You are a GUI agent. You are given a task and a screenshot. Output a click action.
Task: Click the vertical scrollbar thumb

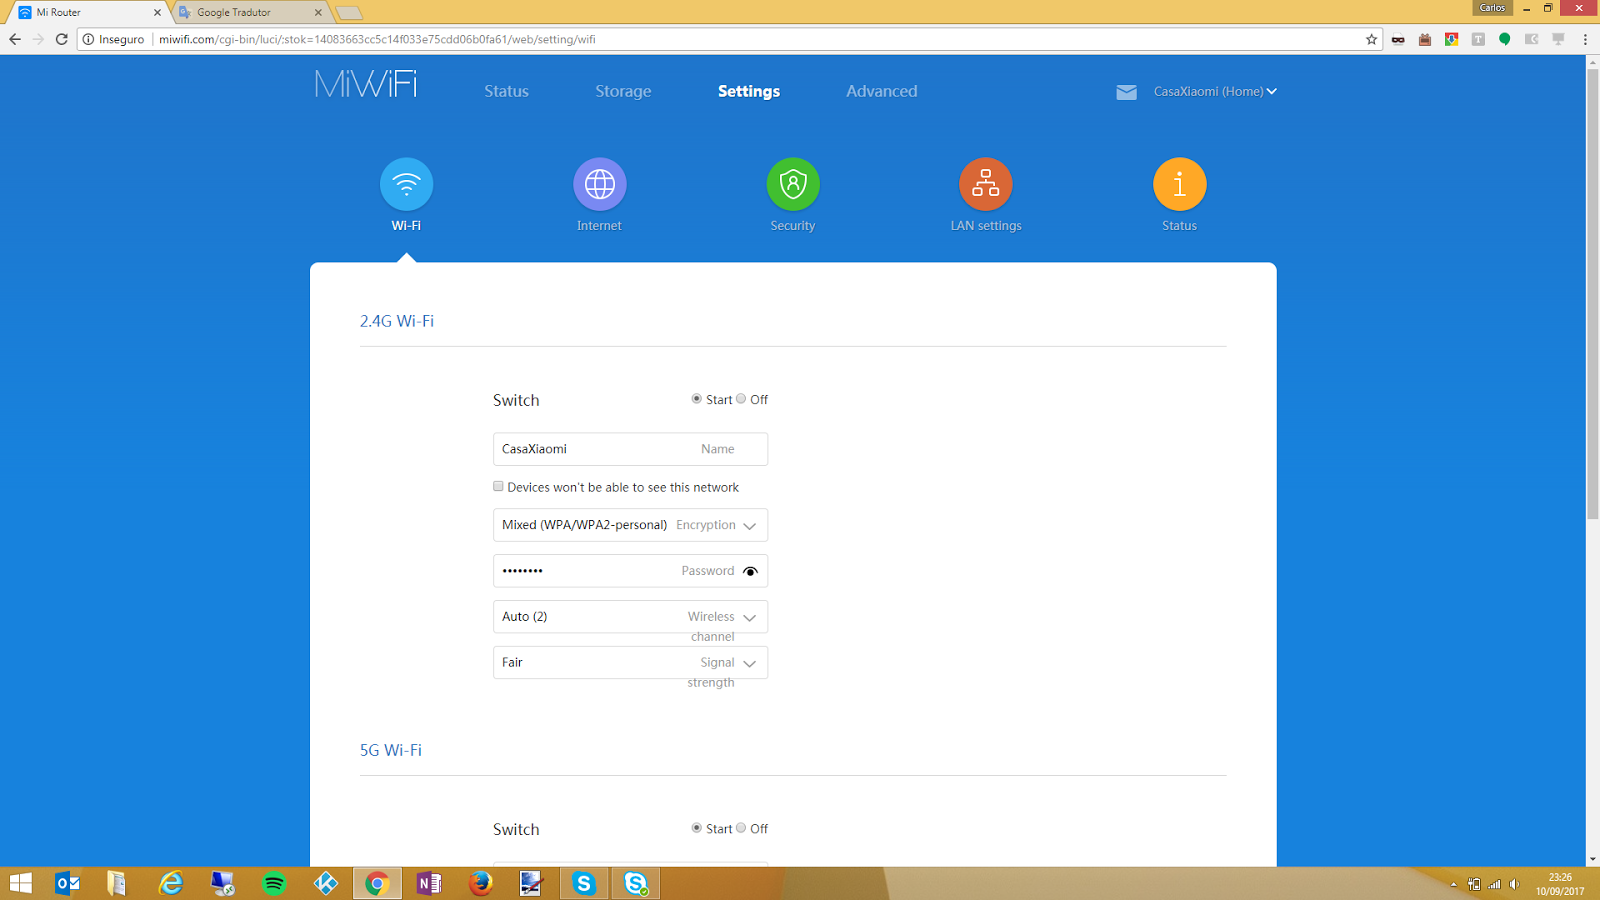point(1593,294)
